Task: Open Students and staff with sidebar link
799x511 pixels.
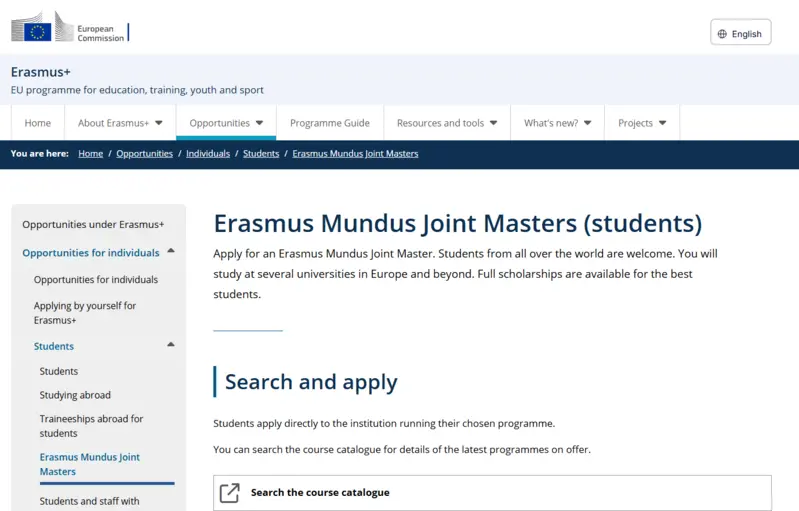Action: click(89, 501)
